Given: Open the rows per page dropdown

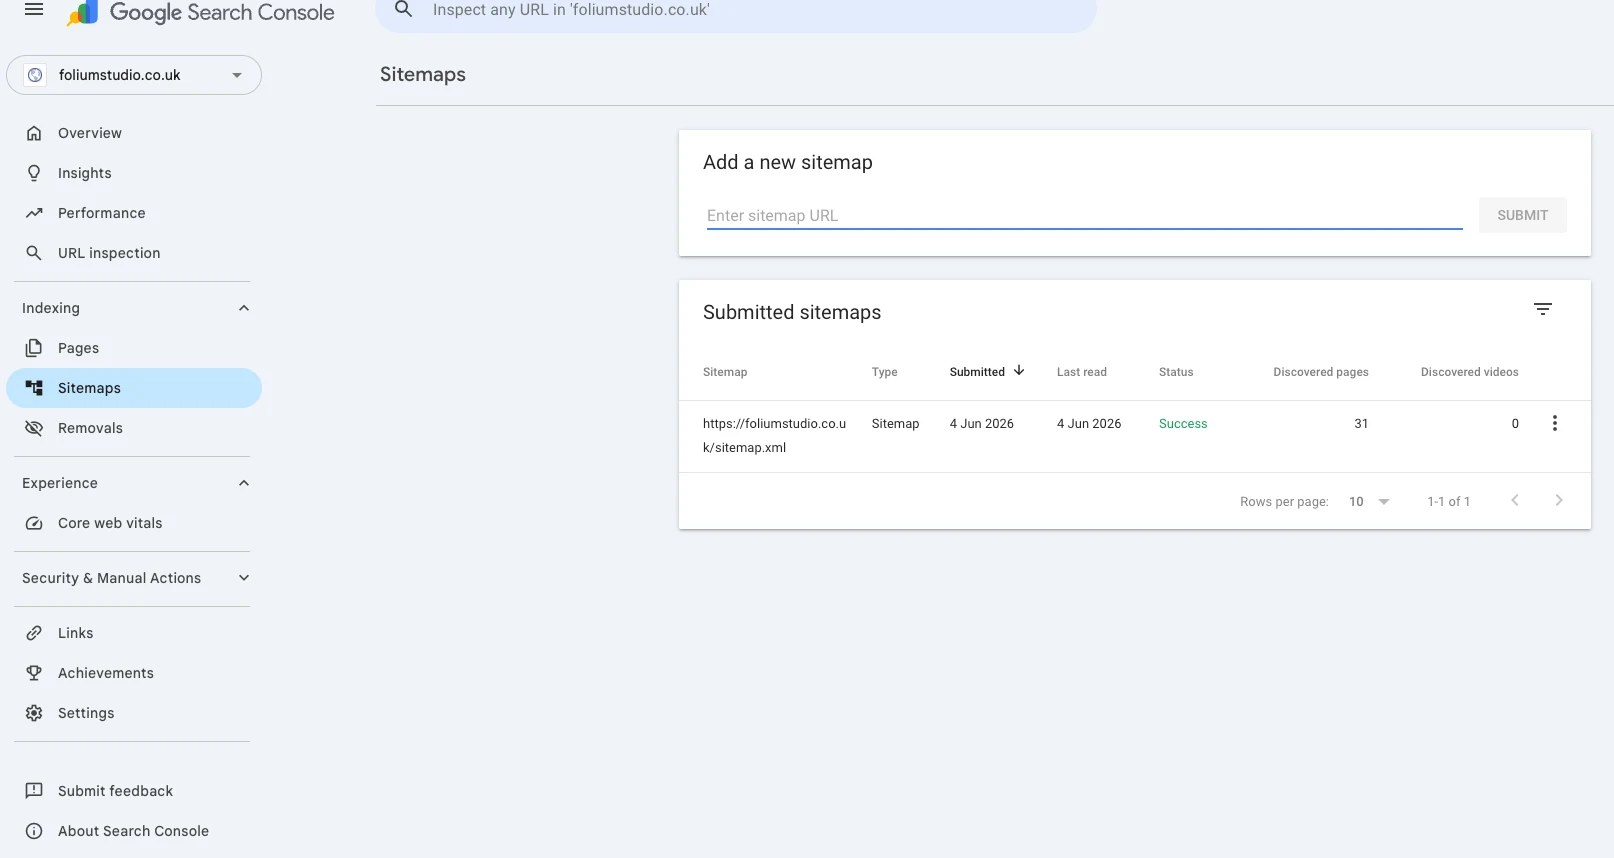Looking at the screenshot, I should click(1369, 501).
